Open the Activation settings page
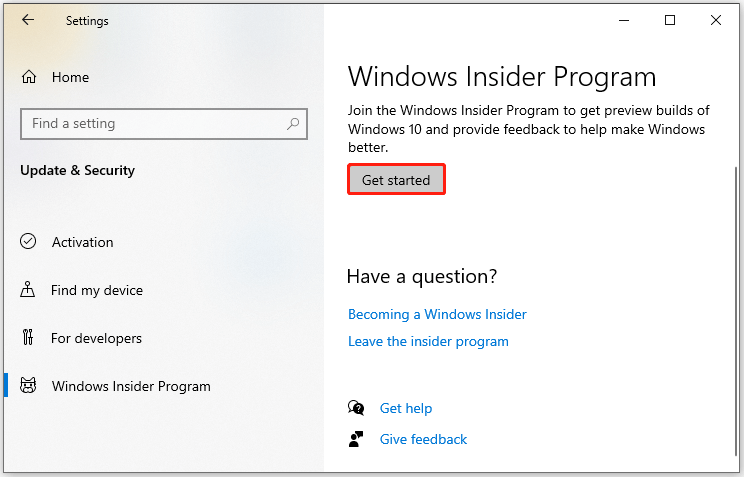This screenshot has height=477, width=744. (x=83, y=242)
